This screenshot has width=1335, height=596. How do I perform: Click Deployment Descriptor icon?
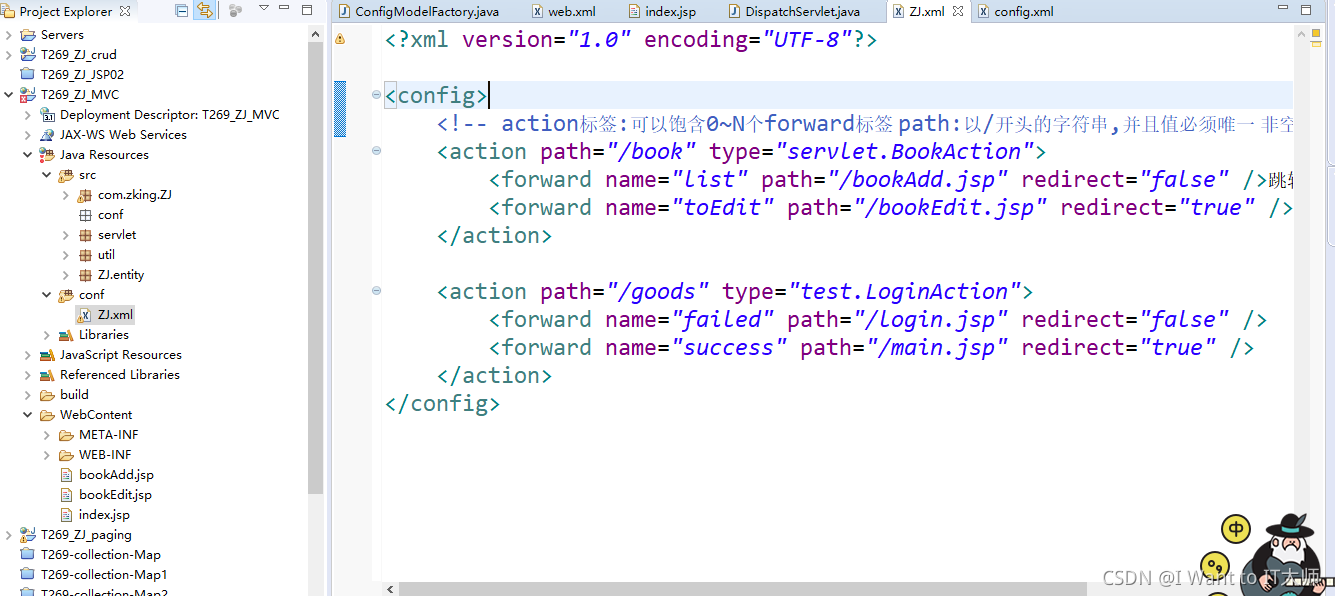click(47, 115)
